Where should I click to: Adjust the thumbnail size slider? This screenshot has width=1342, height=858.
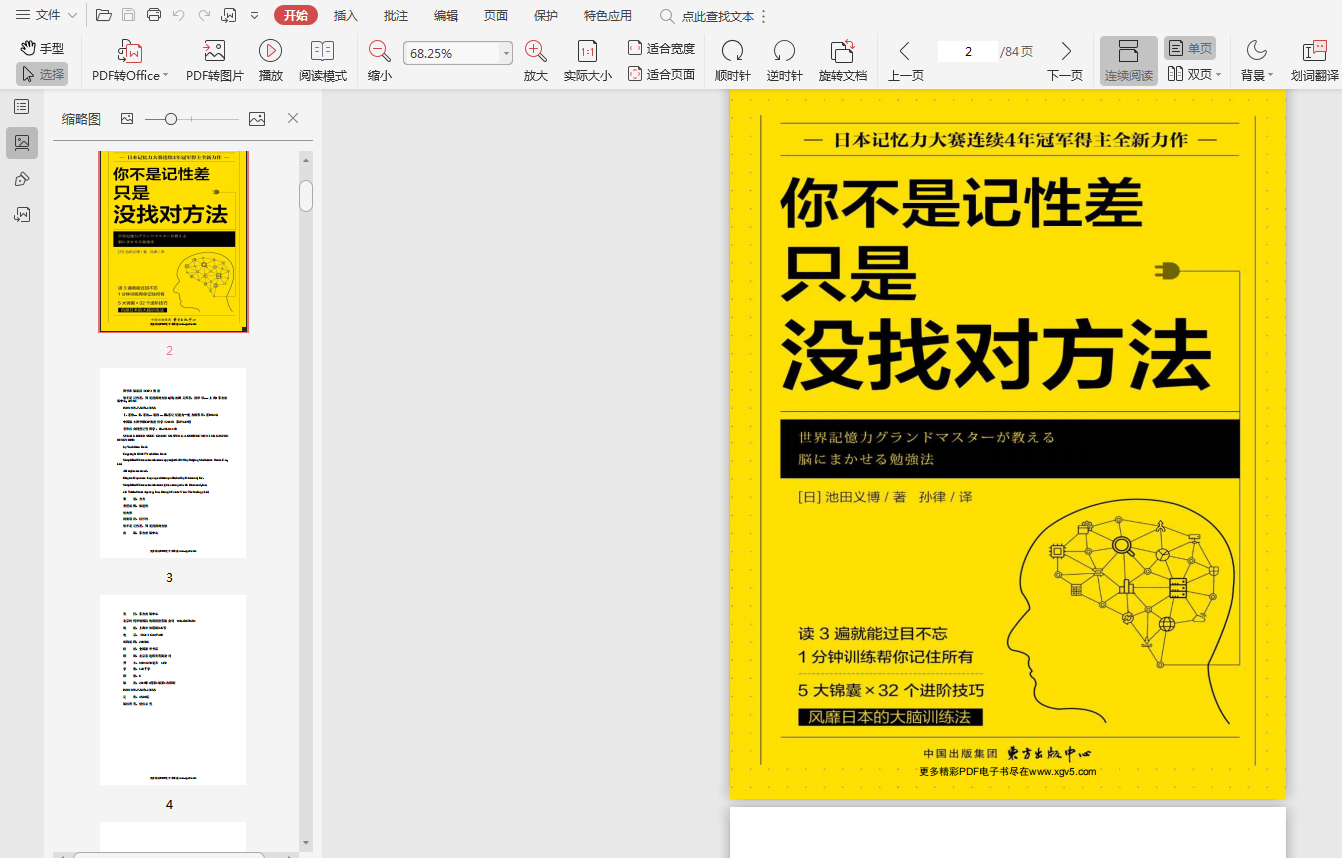tap(171, 119)
